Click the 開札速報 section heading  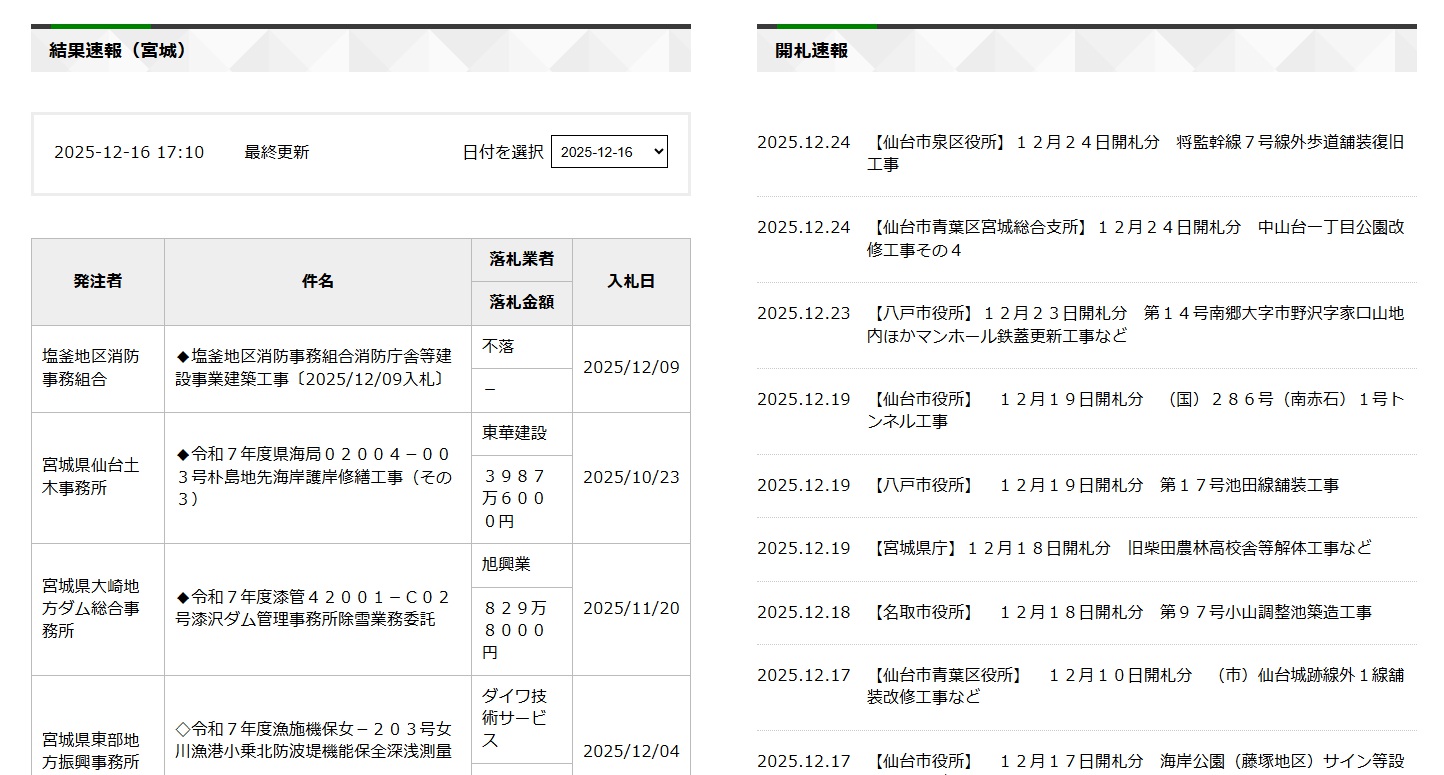click(x=811, y=50)
